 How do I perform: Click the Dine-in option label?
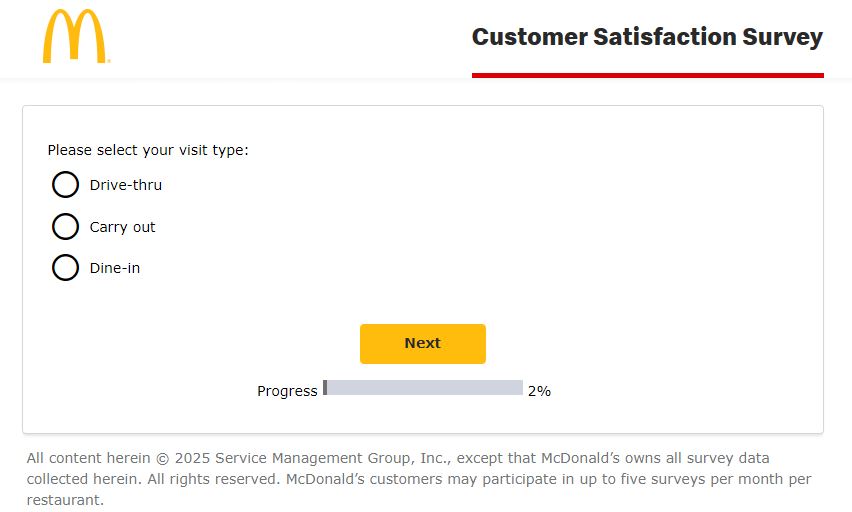pos(115,268)
